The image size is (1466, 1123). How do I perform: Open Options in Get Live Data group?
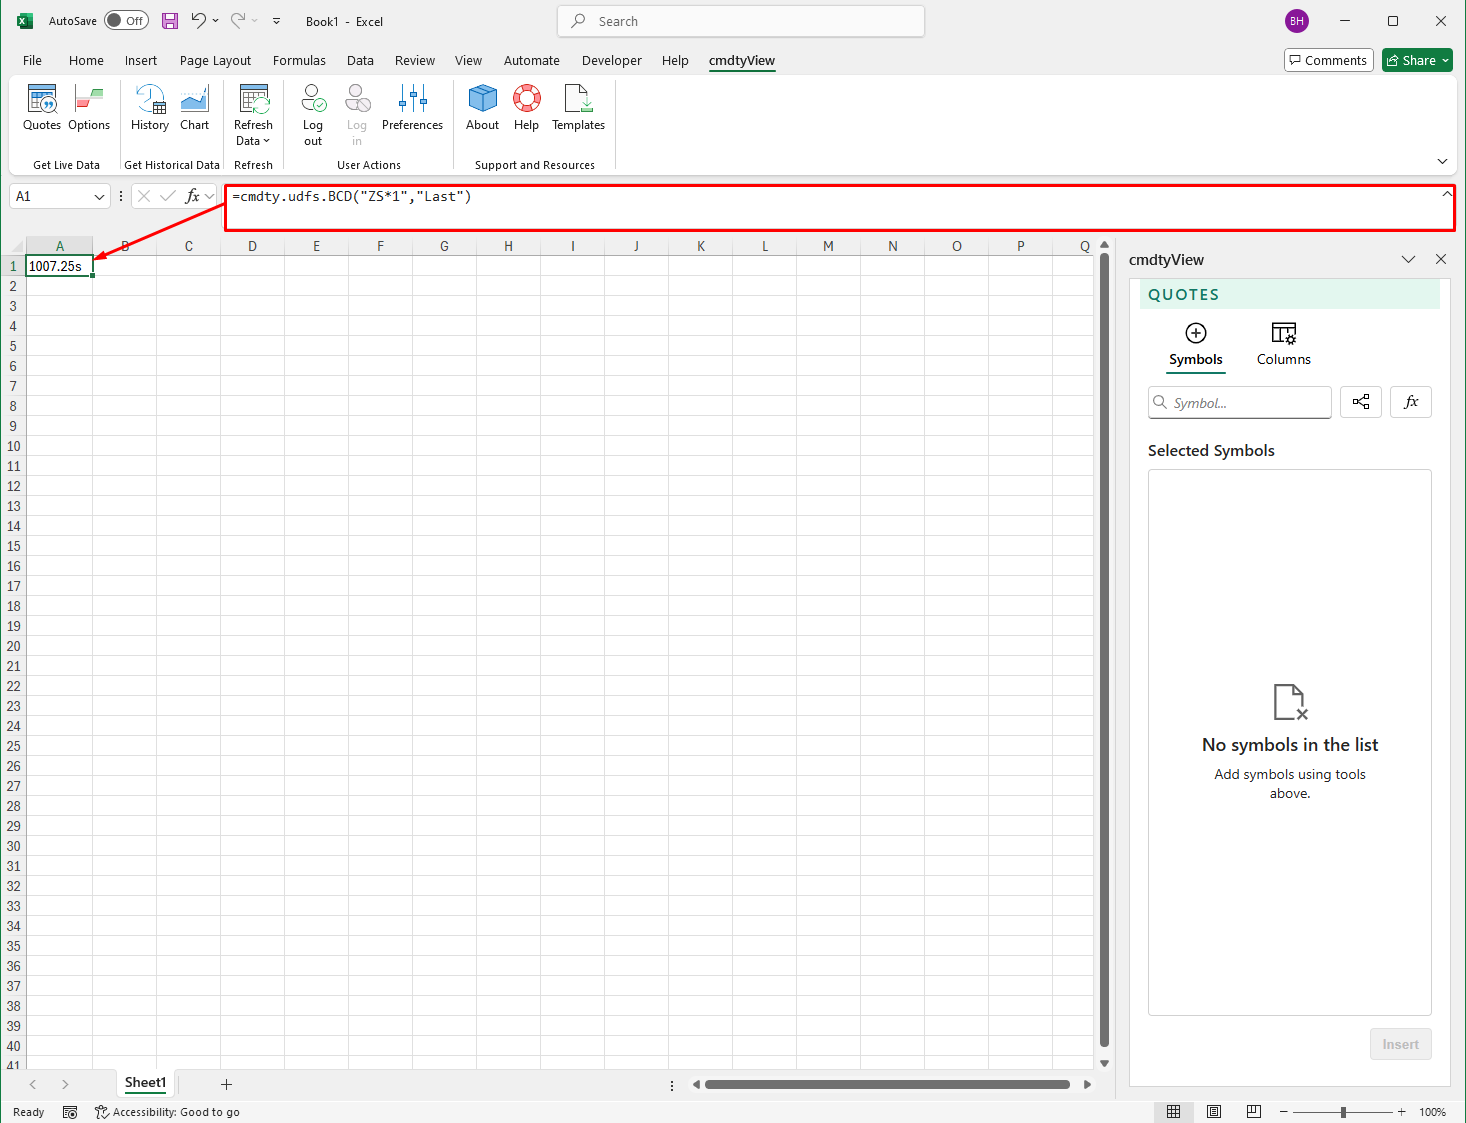point(89,108)
